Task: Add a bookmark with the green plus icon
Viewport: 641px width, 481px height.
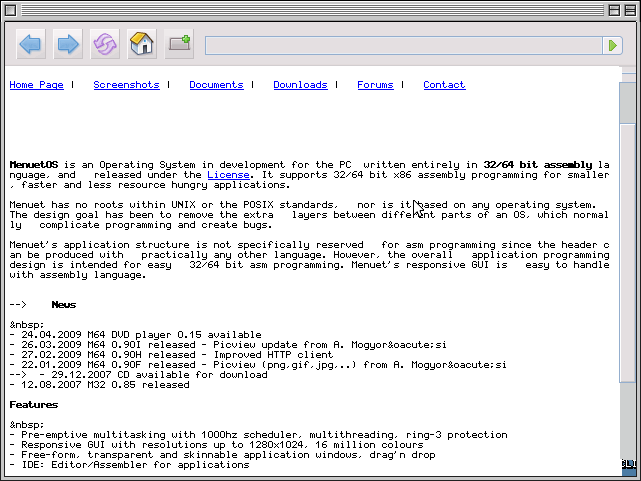Action: click(x=179, y=44)
